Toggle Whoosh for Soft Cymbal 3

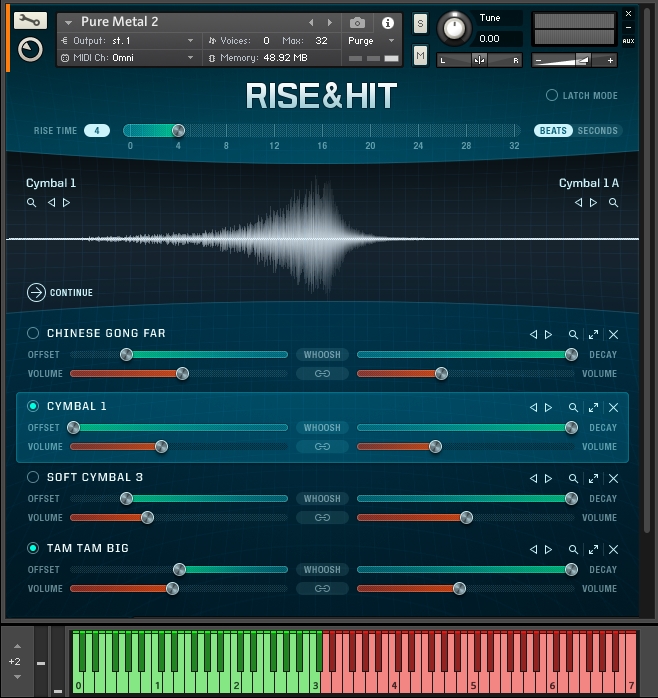(322, 499)
